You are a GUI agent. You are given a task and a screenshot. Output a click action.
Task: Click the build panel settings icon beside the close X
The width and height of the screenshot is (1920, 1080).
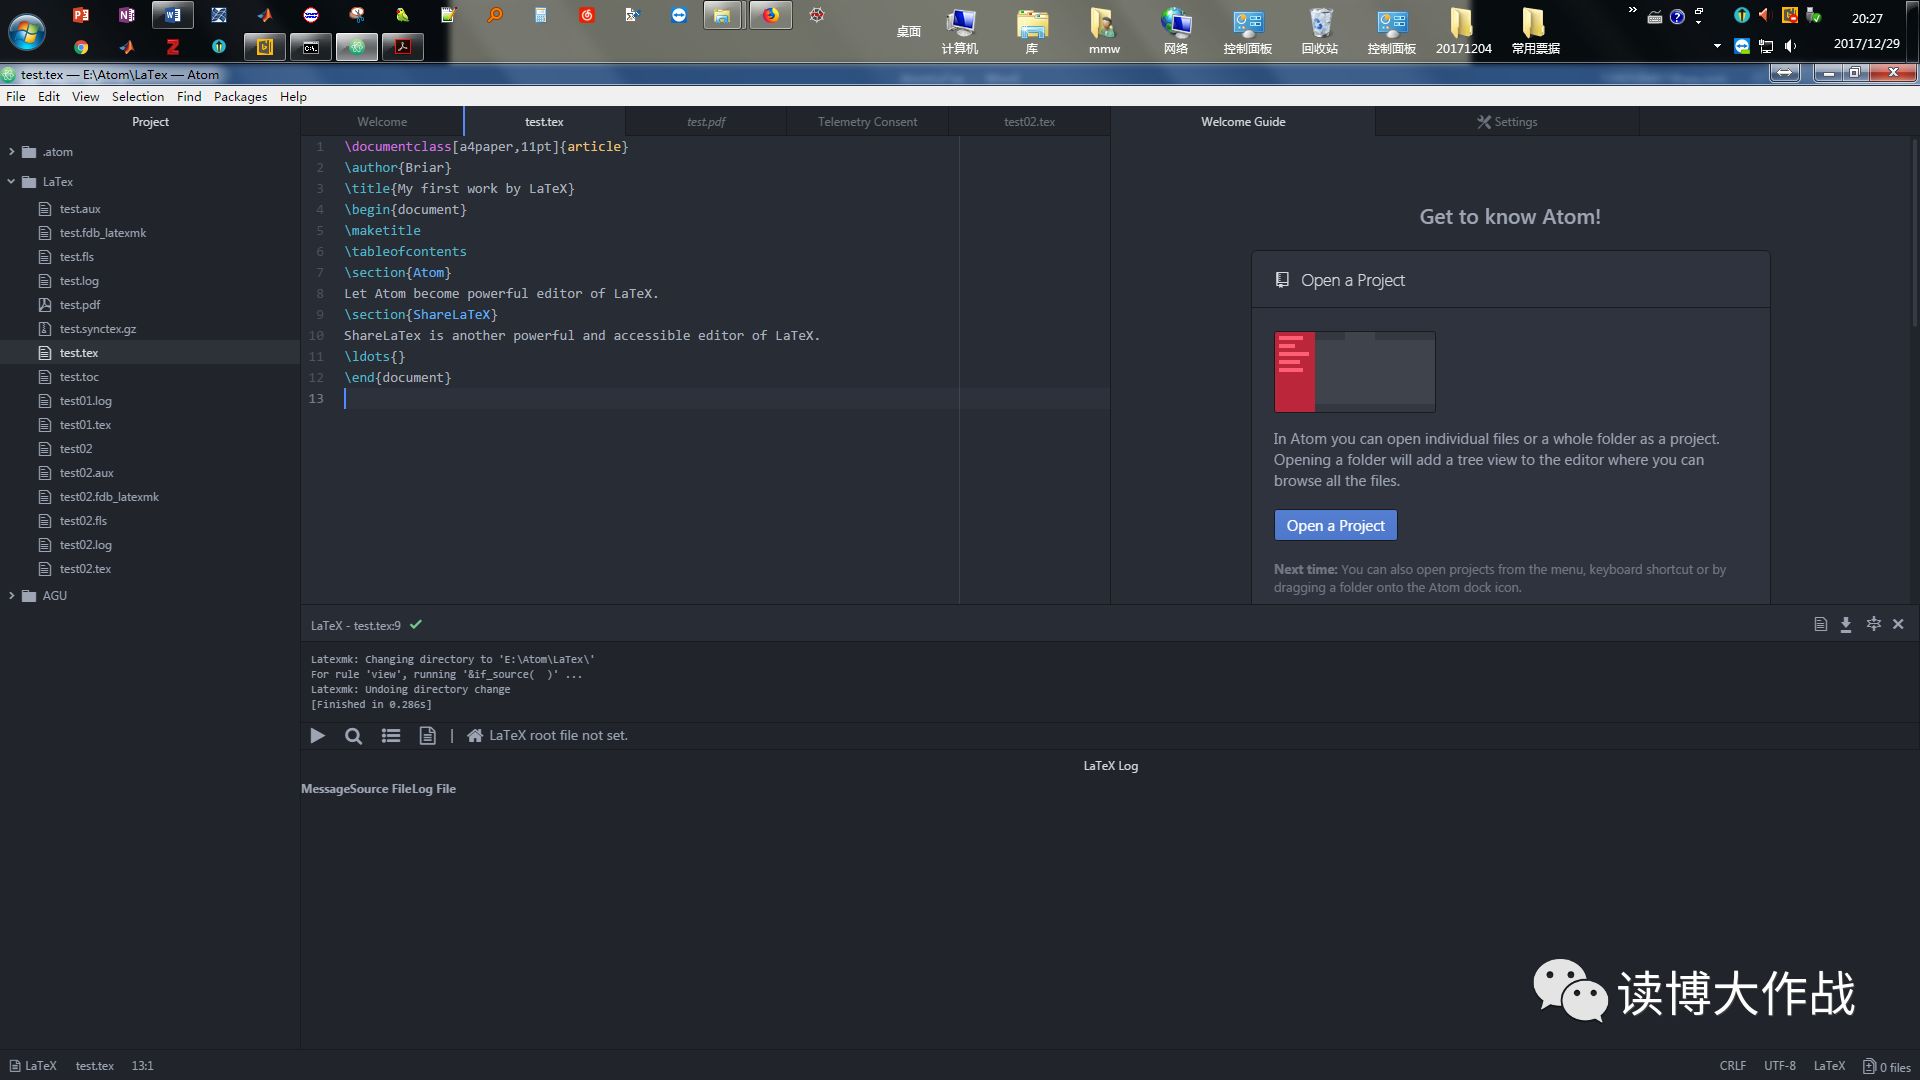click(1874, 624)
